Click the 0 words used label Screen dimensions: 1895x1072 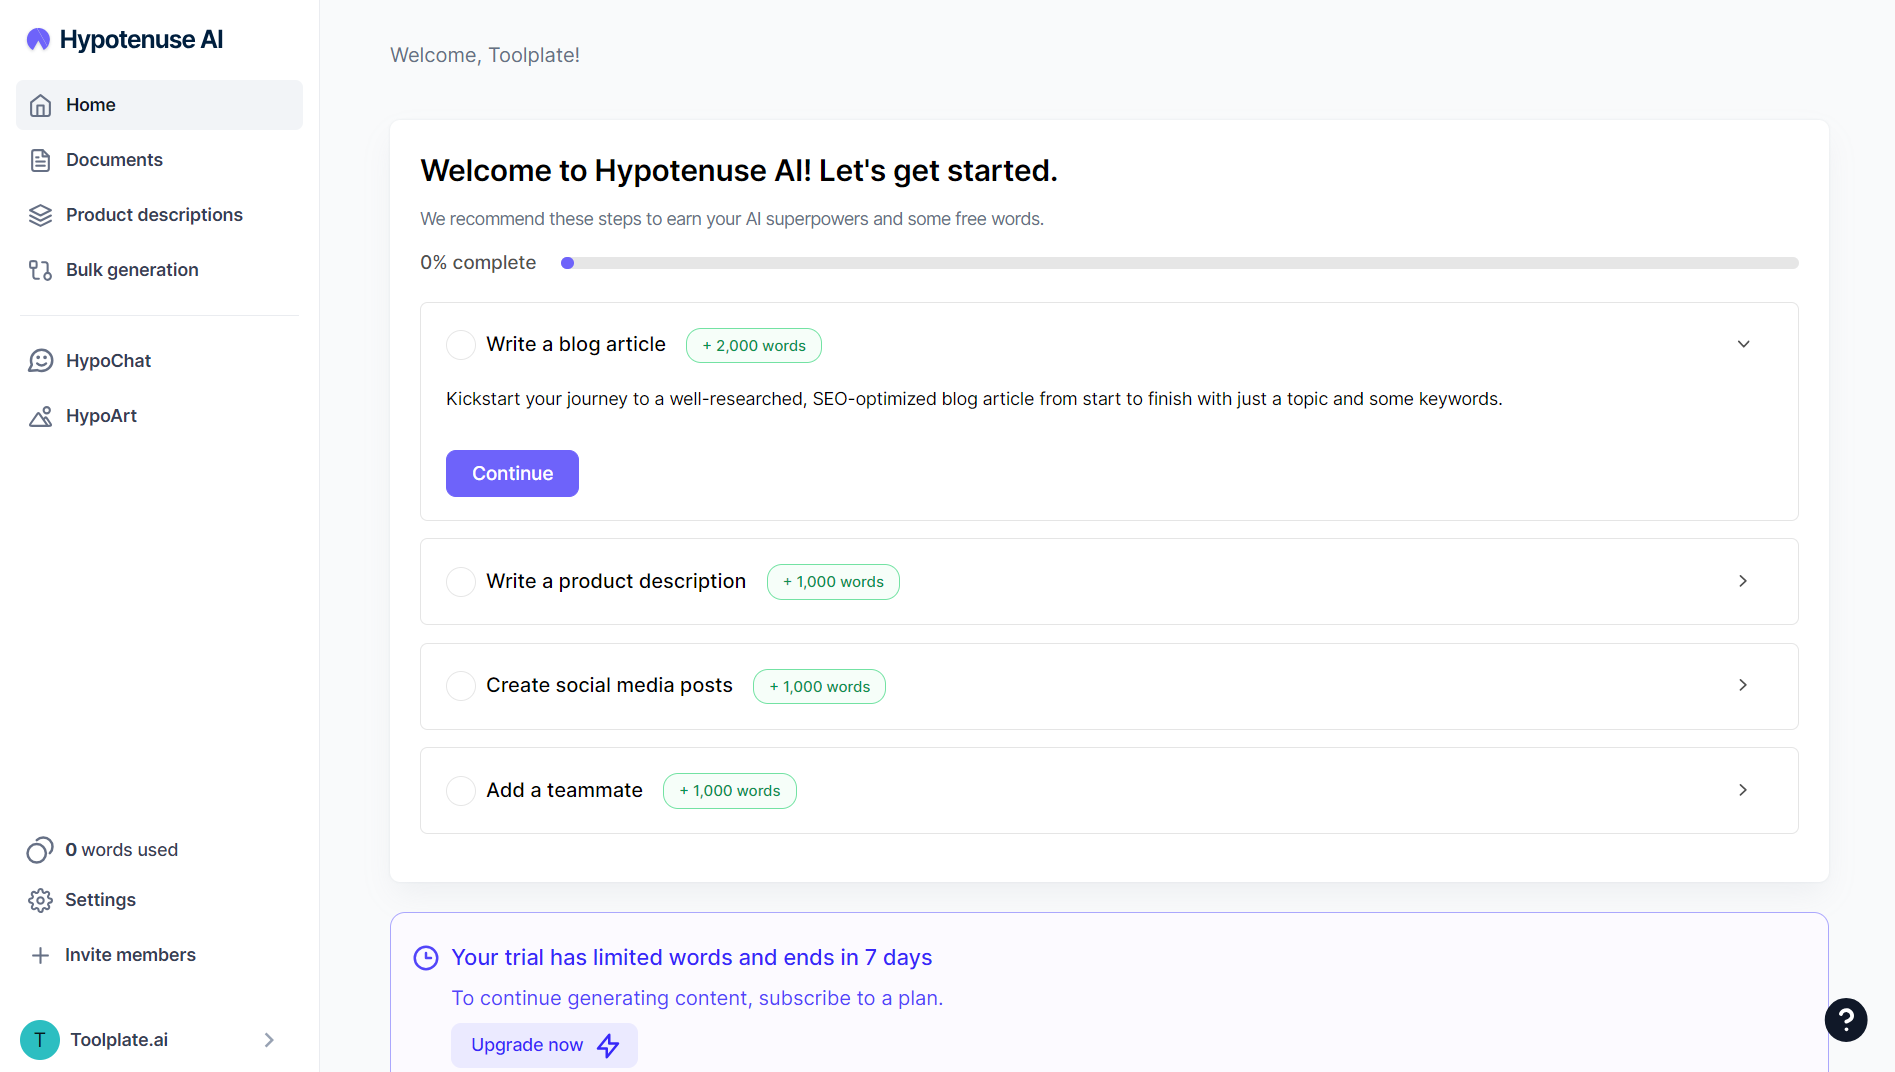tap(121, 850)
